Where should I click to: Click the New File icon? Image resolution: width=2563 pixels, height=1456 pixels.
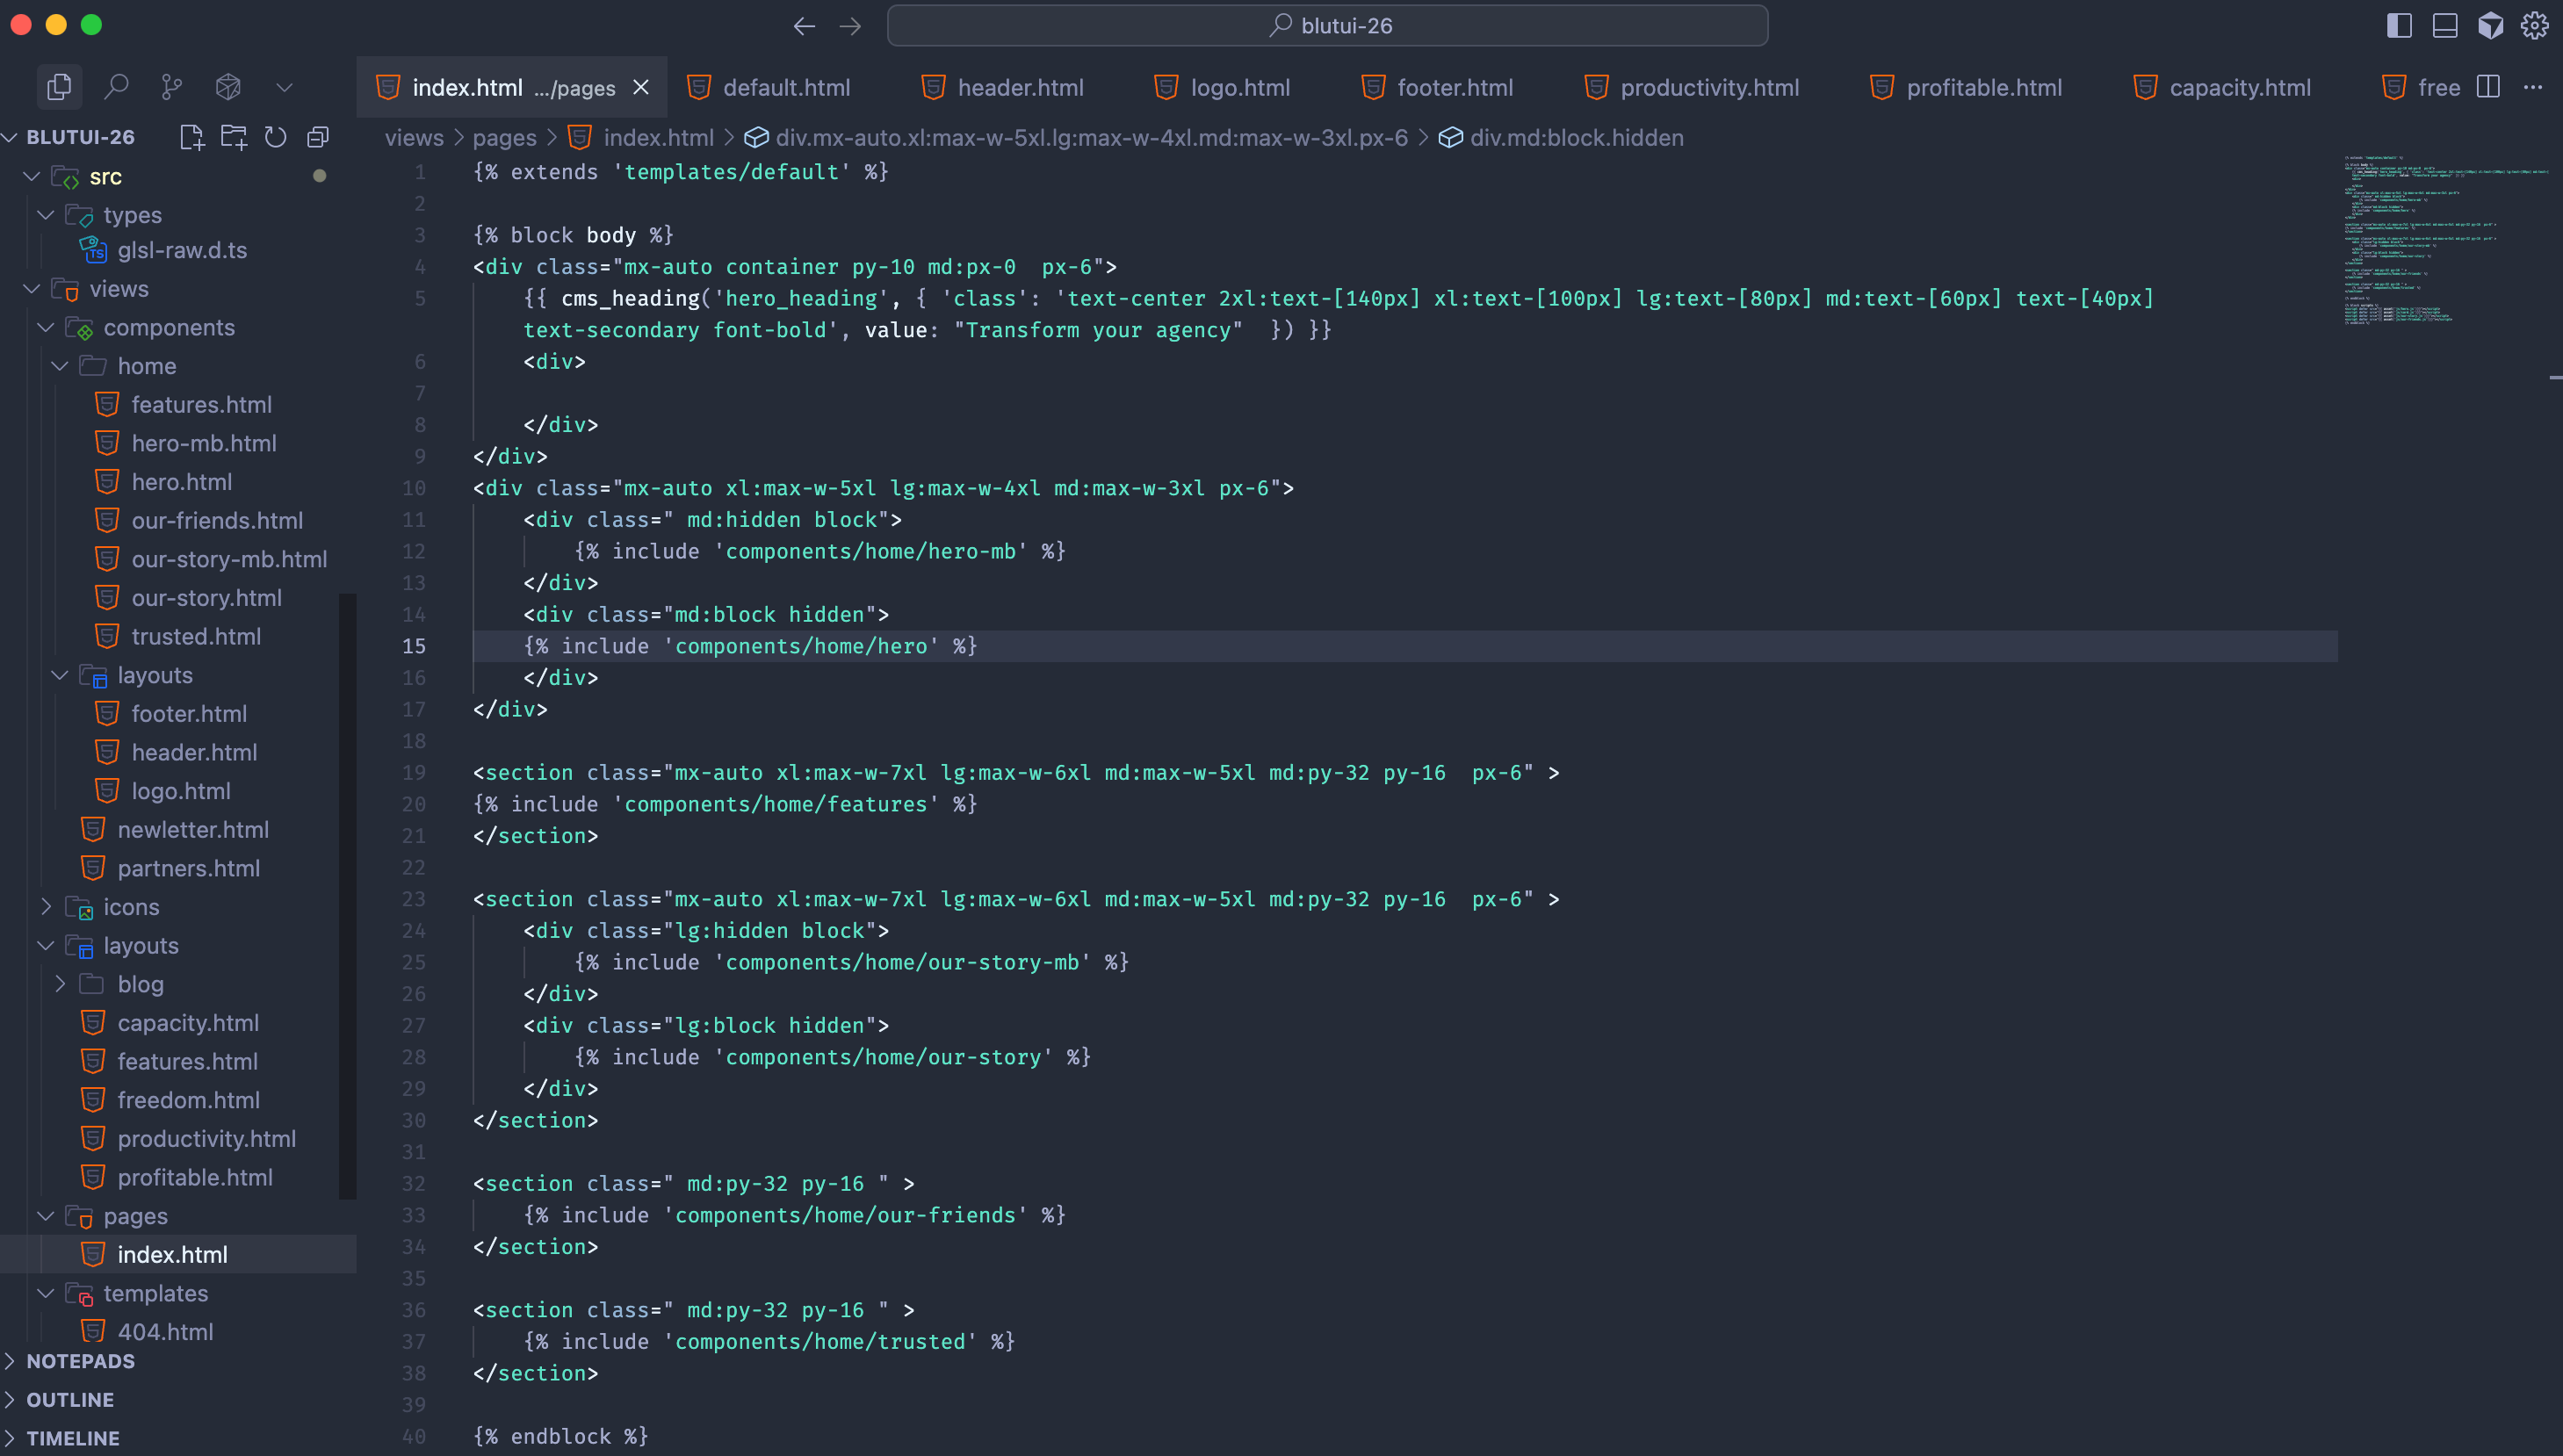click(191, 137)
